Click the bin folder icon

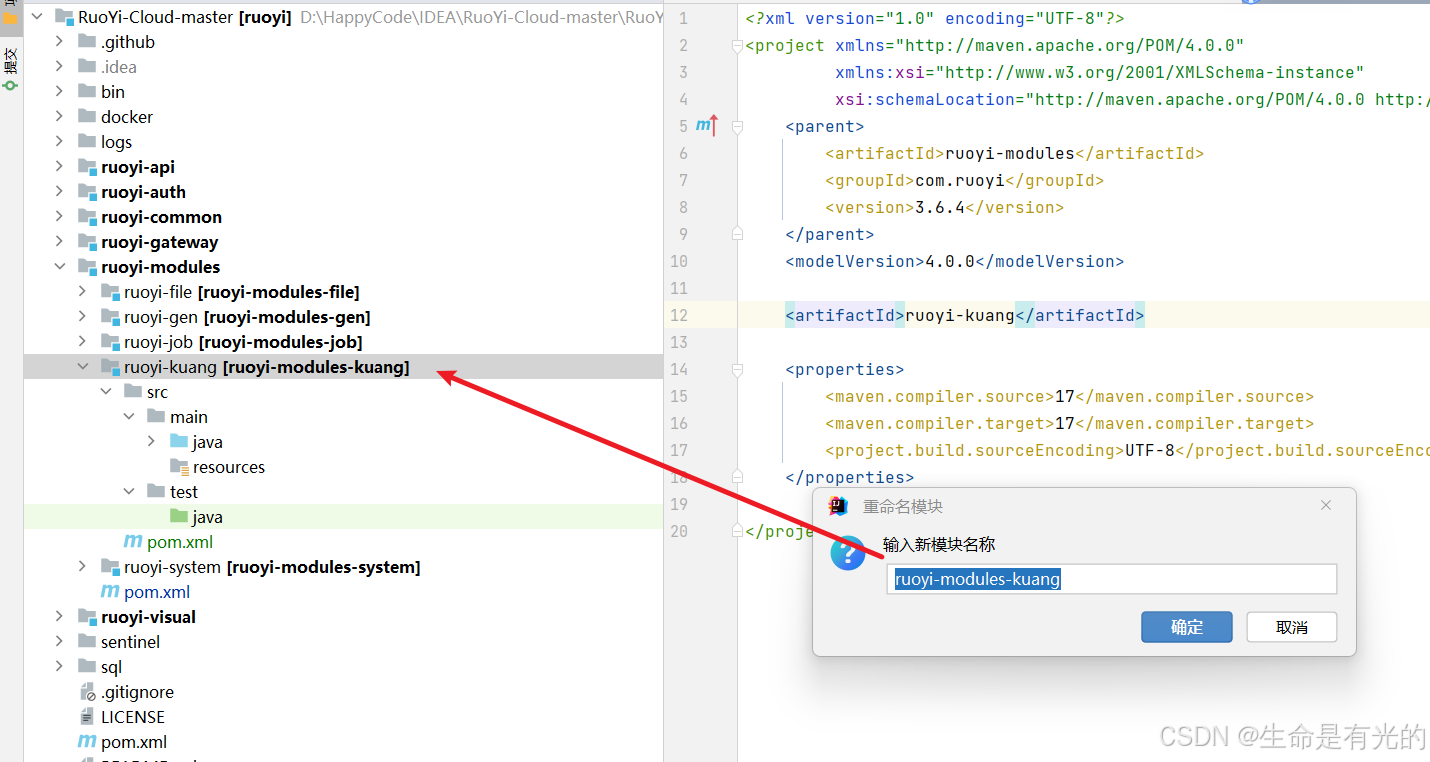[87, 92]
